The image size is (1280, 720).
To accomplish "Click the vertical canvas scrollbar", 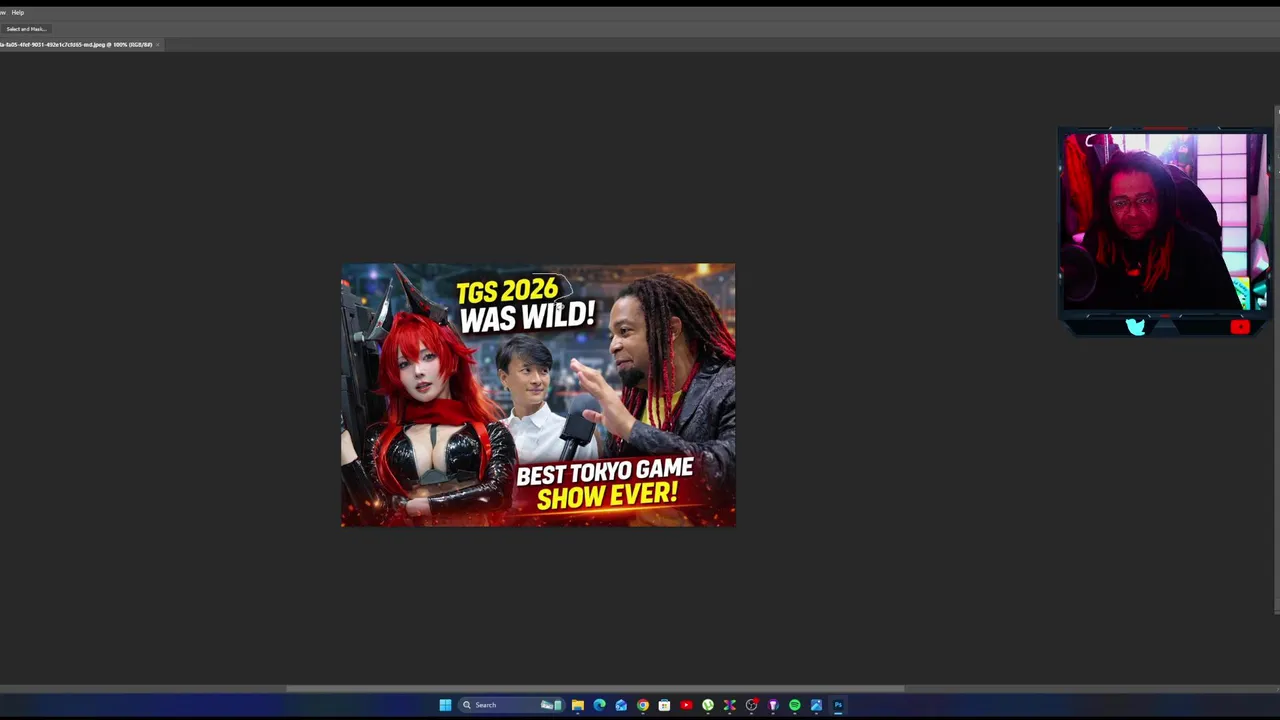I will click(1276, 360).
